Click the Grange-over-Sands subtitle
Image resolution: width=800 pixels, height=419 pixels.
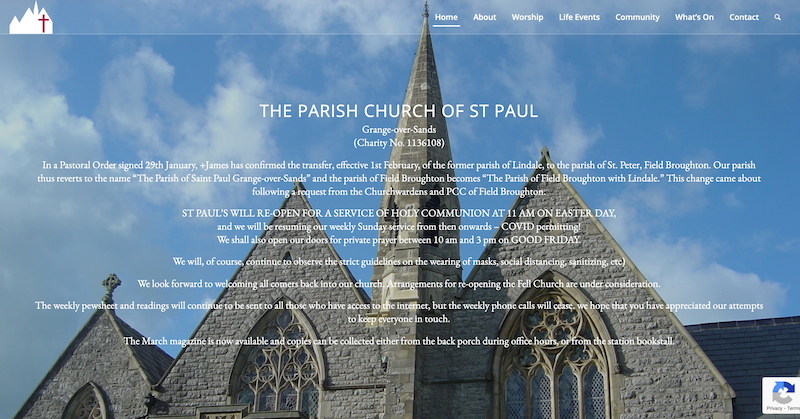tap(399, 130)
